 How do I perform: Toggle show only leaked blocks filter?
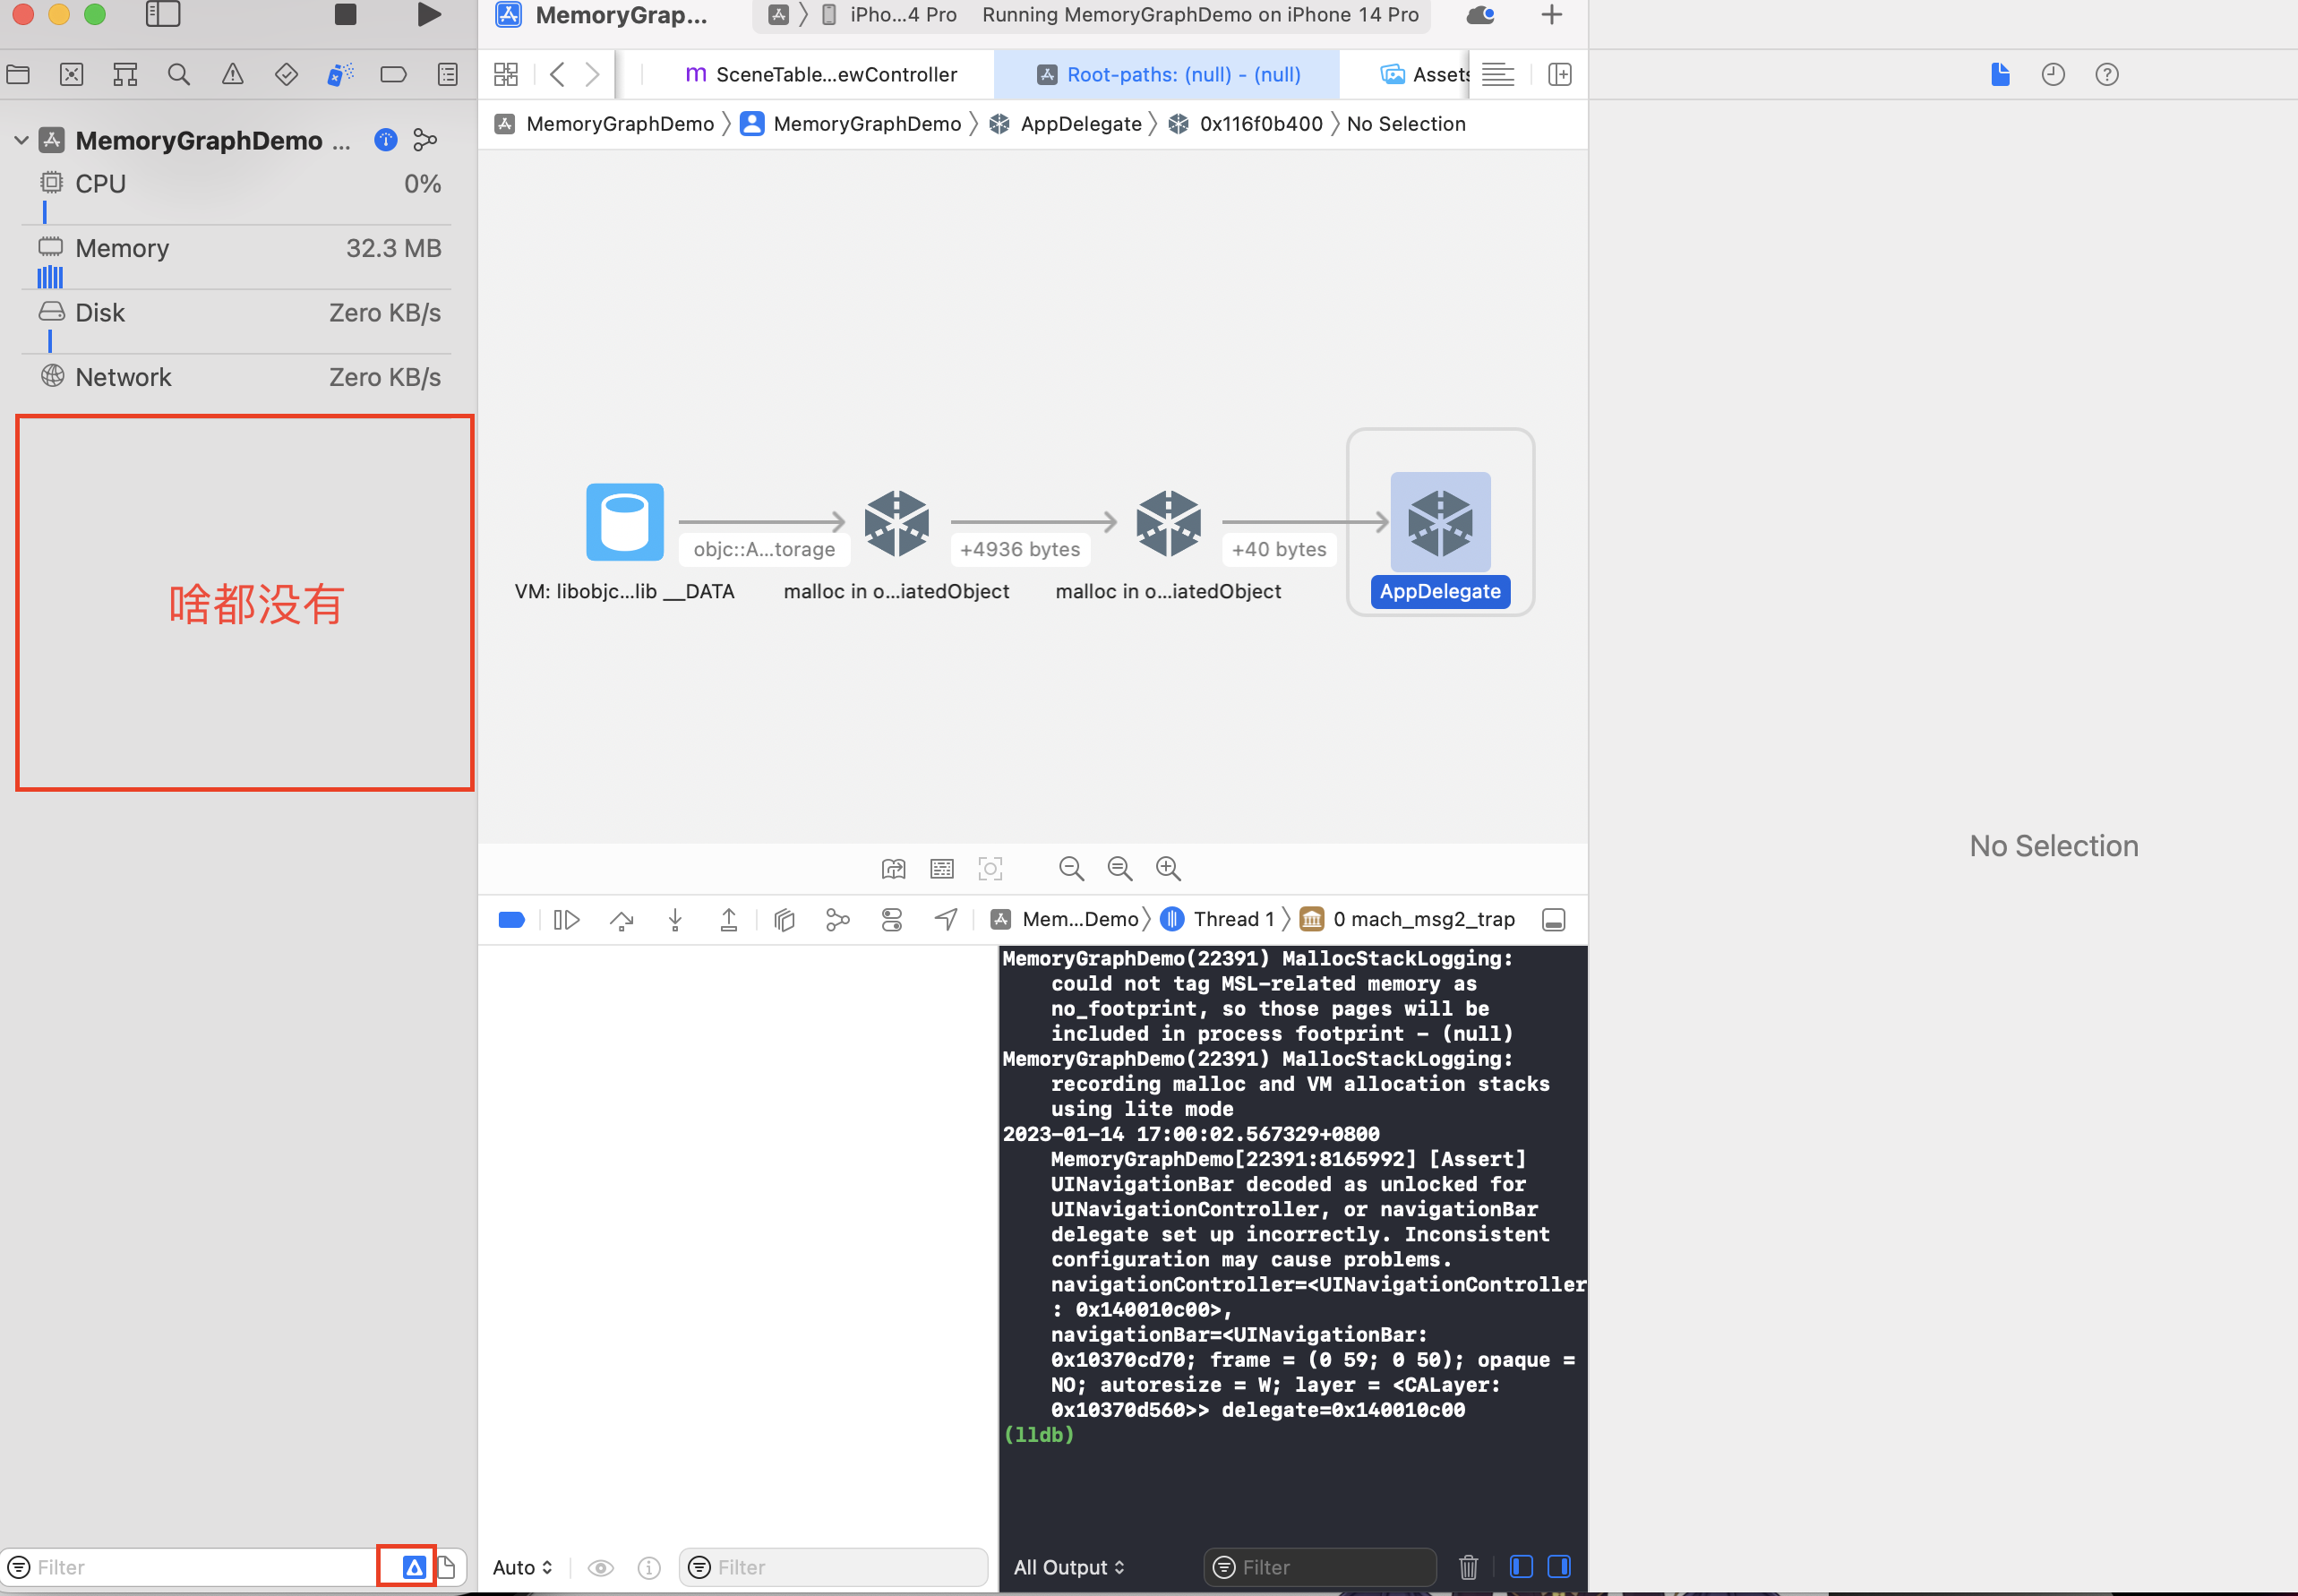tap(413, 1567)
